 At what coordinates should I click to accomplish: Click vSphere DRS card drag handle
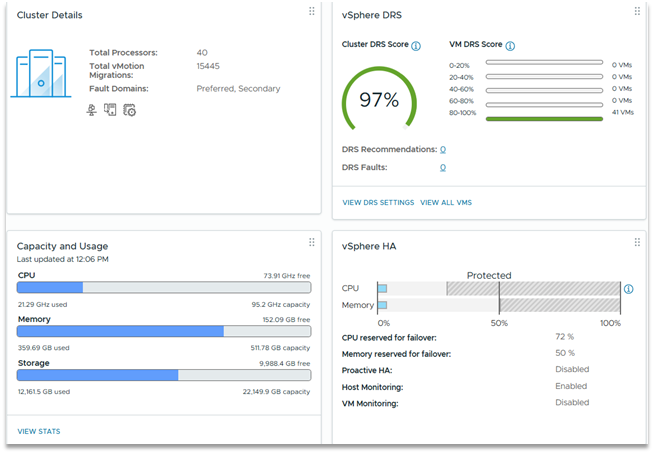coord(637,11)
